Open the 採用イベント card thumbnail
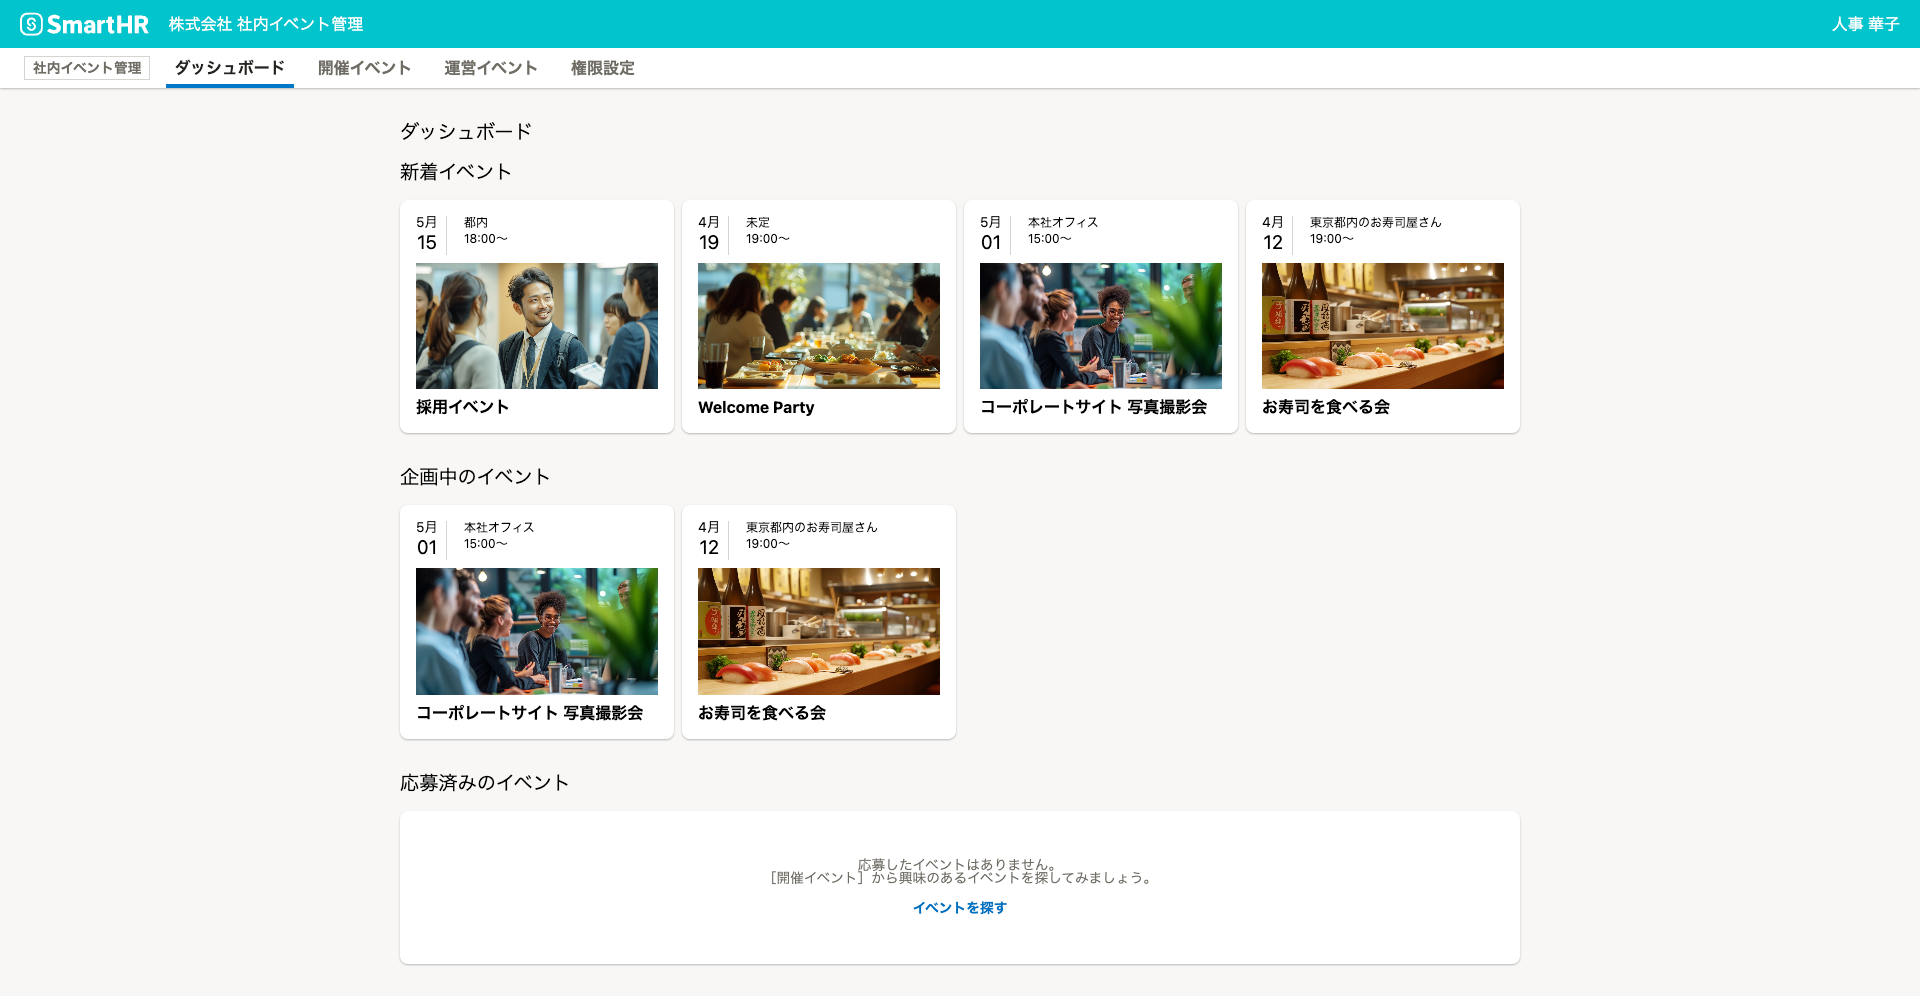The image size is (1920, 996). pyautogui.click(x=537, y=326)
